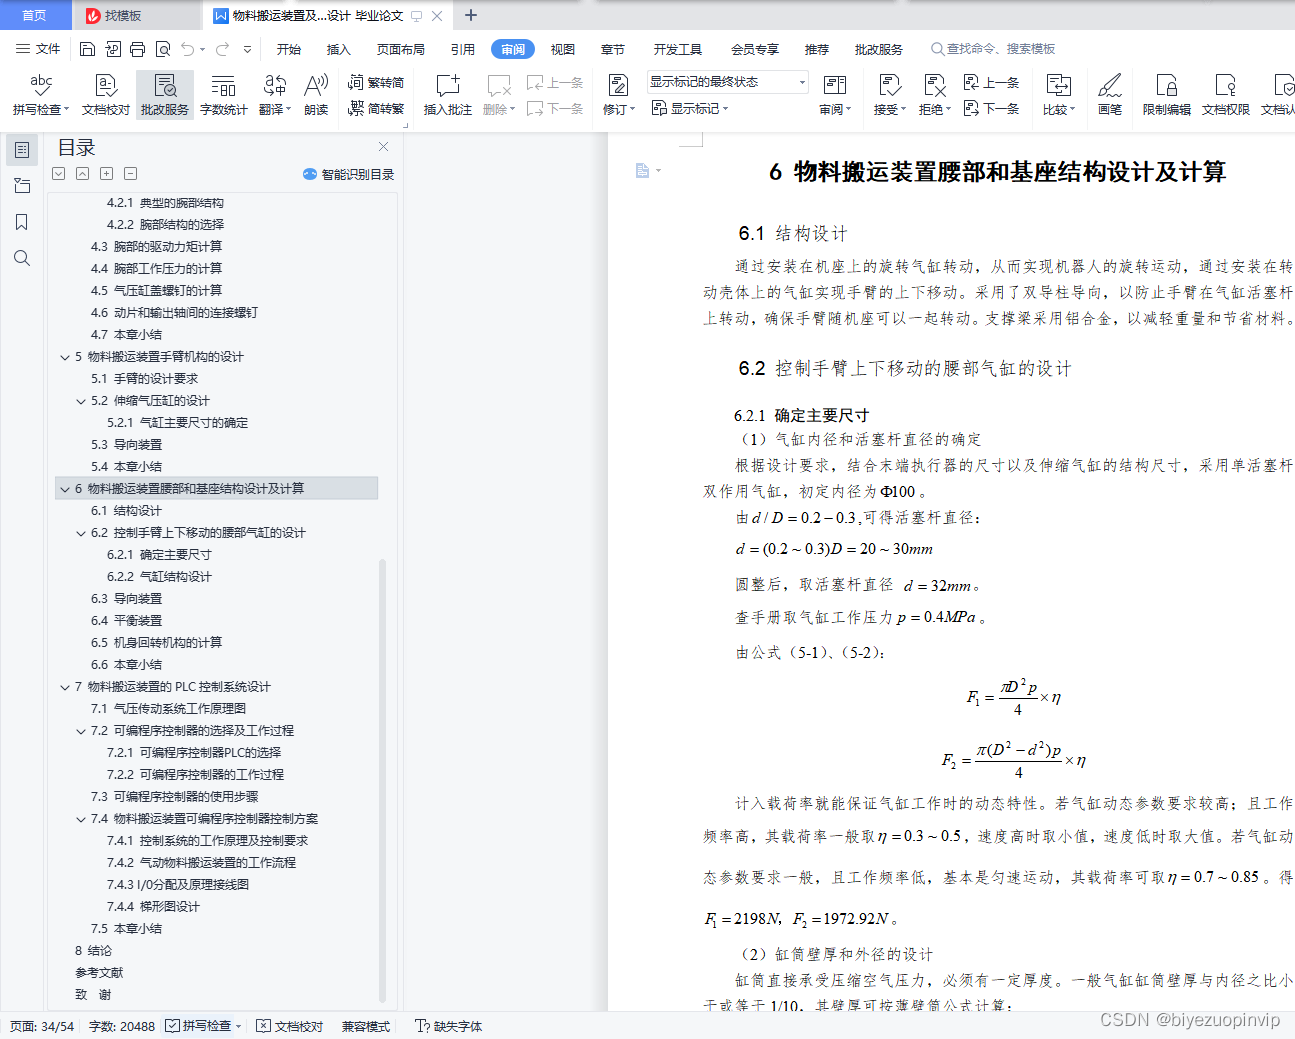Click 字数: 20488 in the status bar
The width and height of the screenshot is (1295, 1039).
coord(122,1026)
